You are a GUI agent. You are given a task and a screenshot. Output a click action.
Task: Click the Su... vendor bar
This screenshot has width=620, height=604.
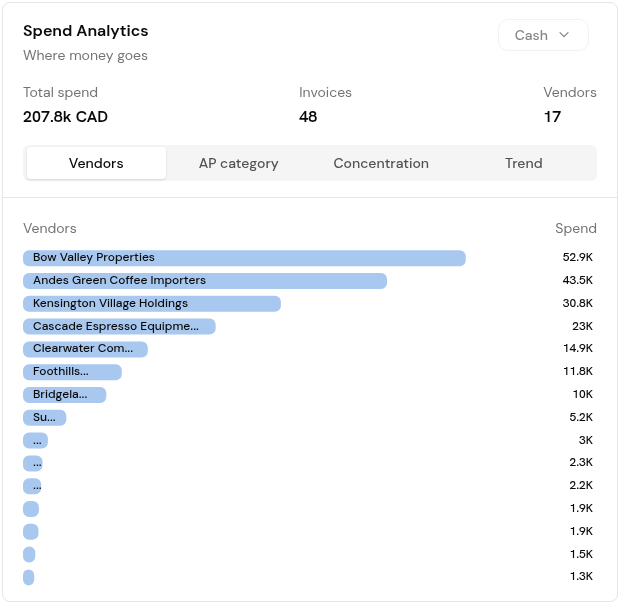tap(45, 418)
